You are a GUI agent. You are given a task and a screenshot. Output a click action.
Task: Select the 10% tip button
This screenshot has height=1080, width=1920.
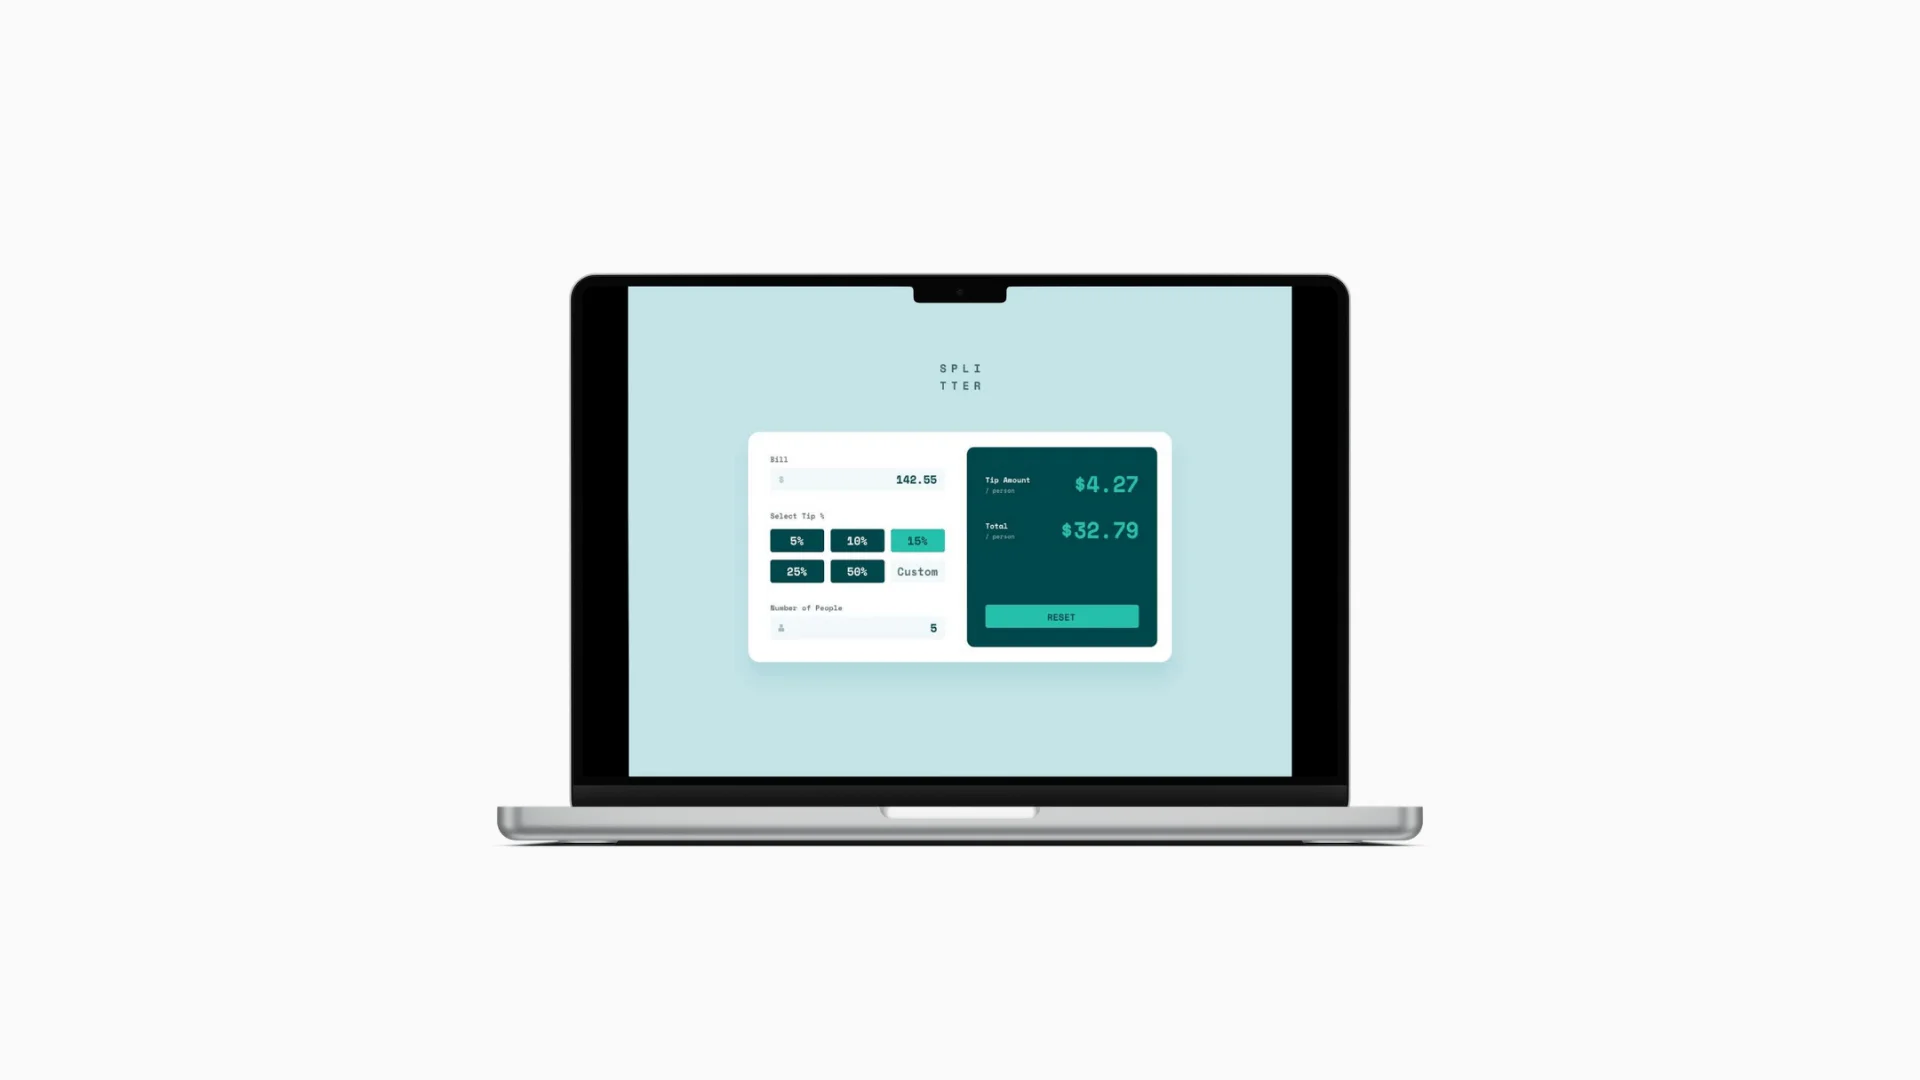pos(857,541)
